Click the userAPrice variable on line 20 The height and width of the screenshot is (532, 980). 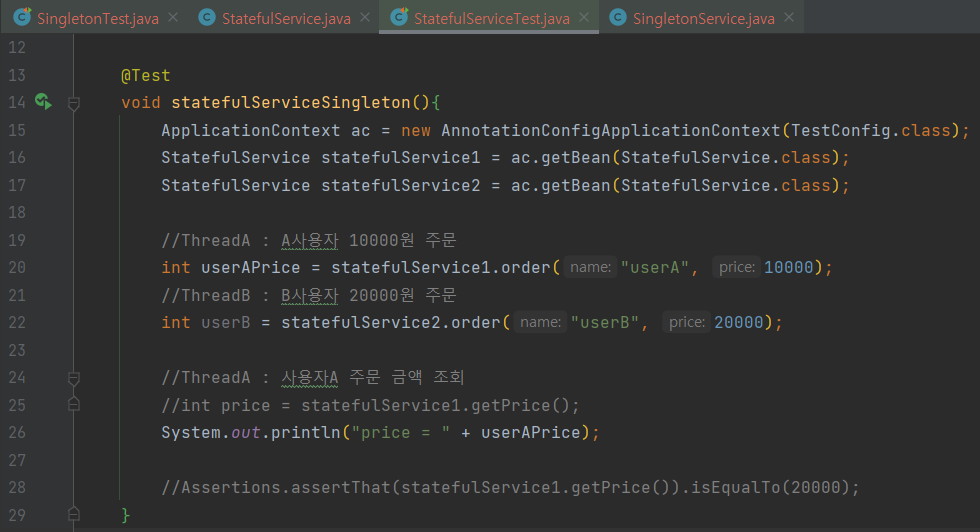pyautogui.click(x=251, y=268)
